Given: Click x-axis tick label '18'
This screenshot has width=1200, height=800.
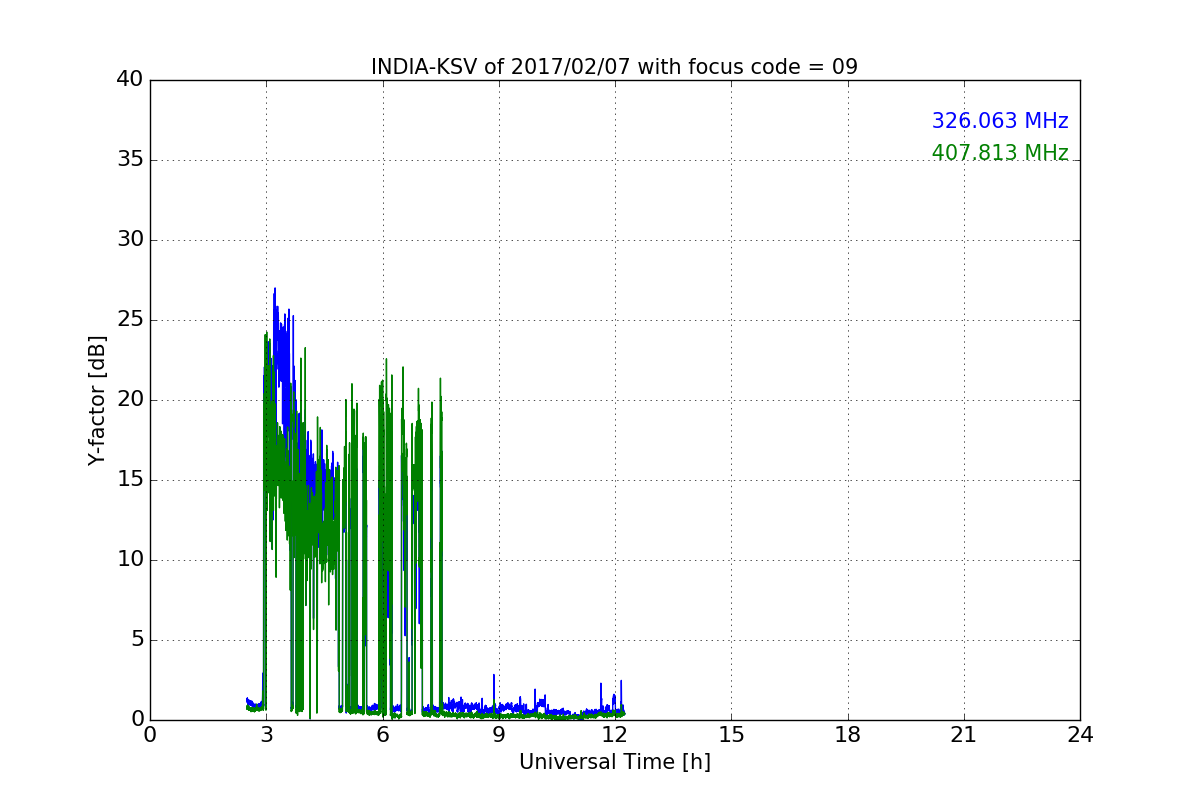Looking at the screenshot, I should pyautogui.click(x=848, y=735).
